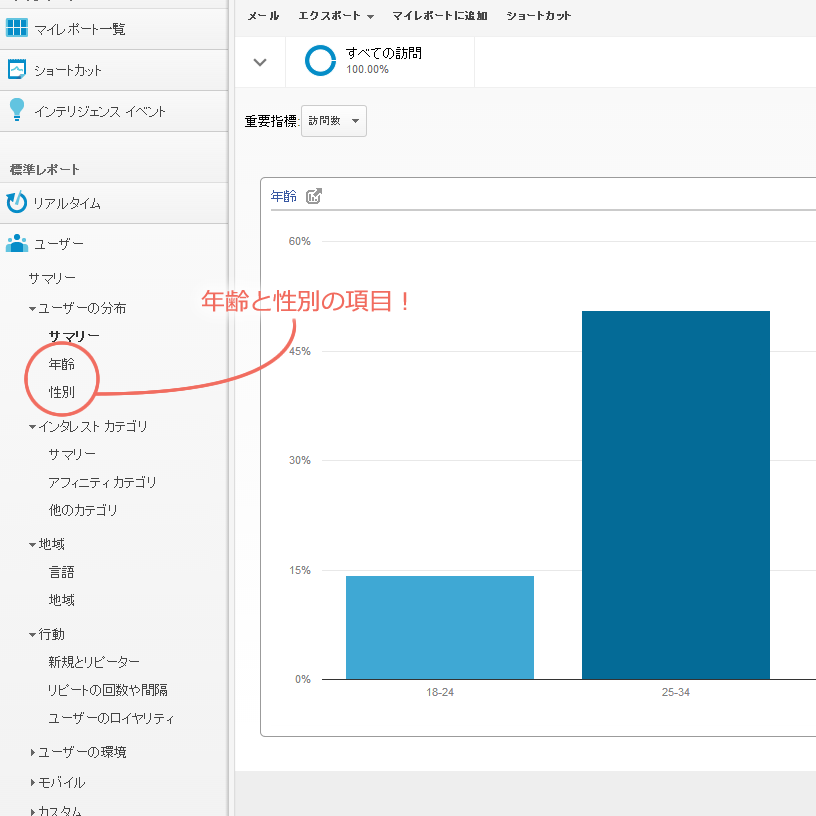The width and height of the screenshot is (816, 816).
Task: Open the 訪問数 key metric dropdown
Action: 333,121
